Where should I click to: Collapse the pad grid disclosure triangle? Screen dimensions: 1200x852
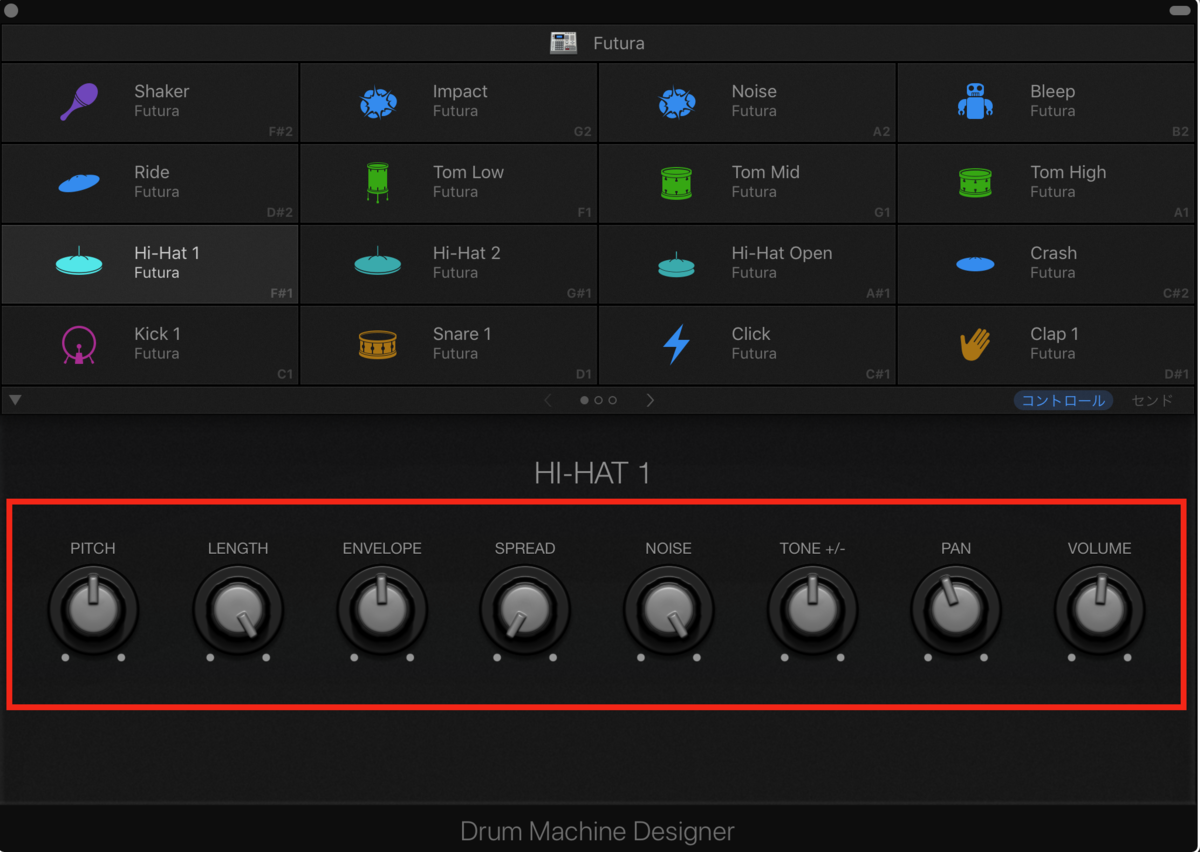[15, 400]
